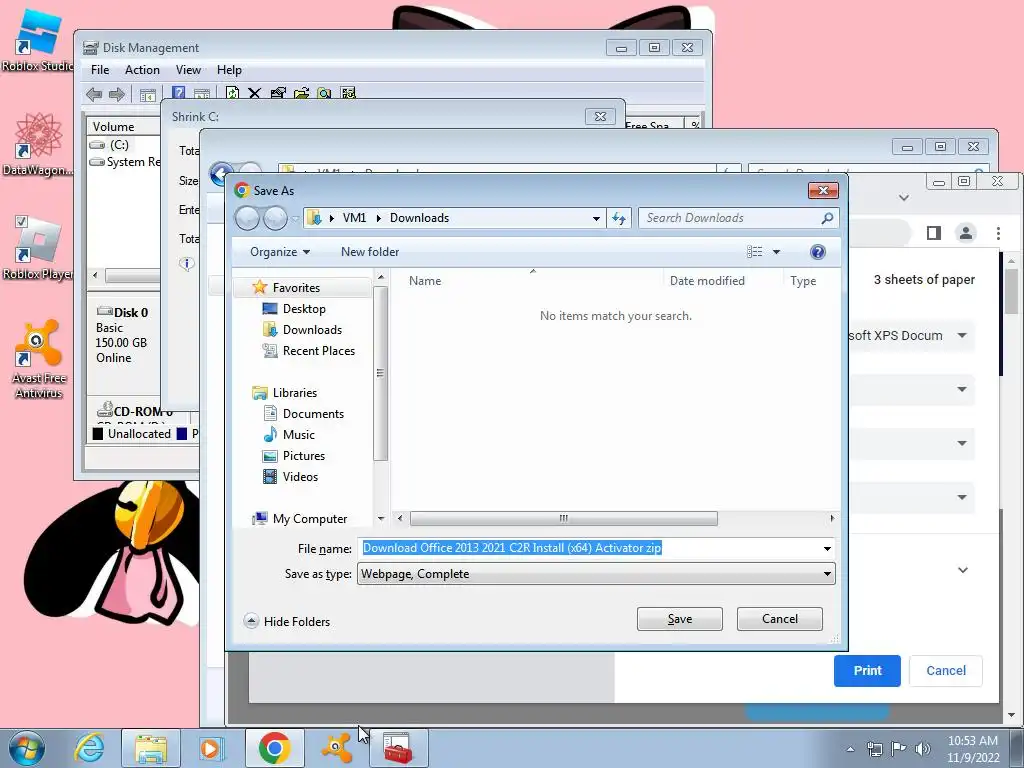
Task: Open Windows Media Player taskbar icon
Action: tap(212, 748)
